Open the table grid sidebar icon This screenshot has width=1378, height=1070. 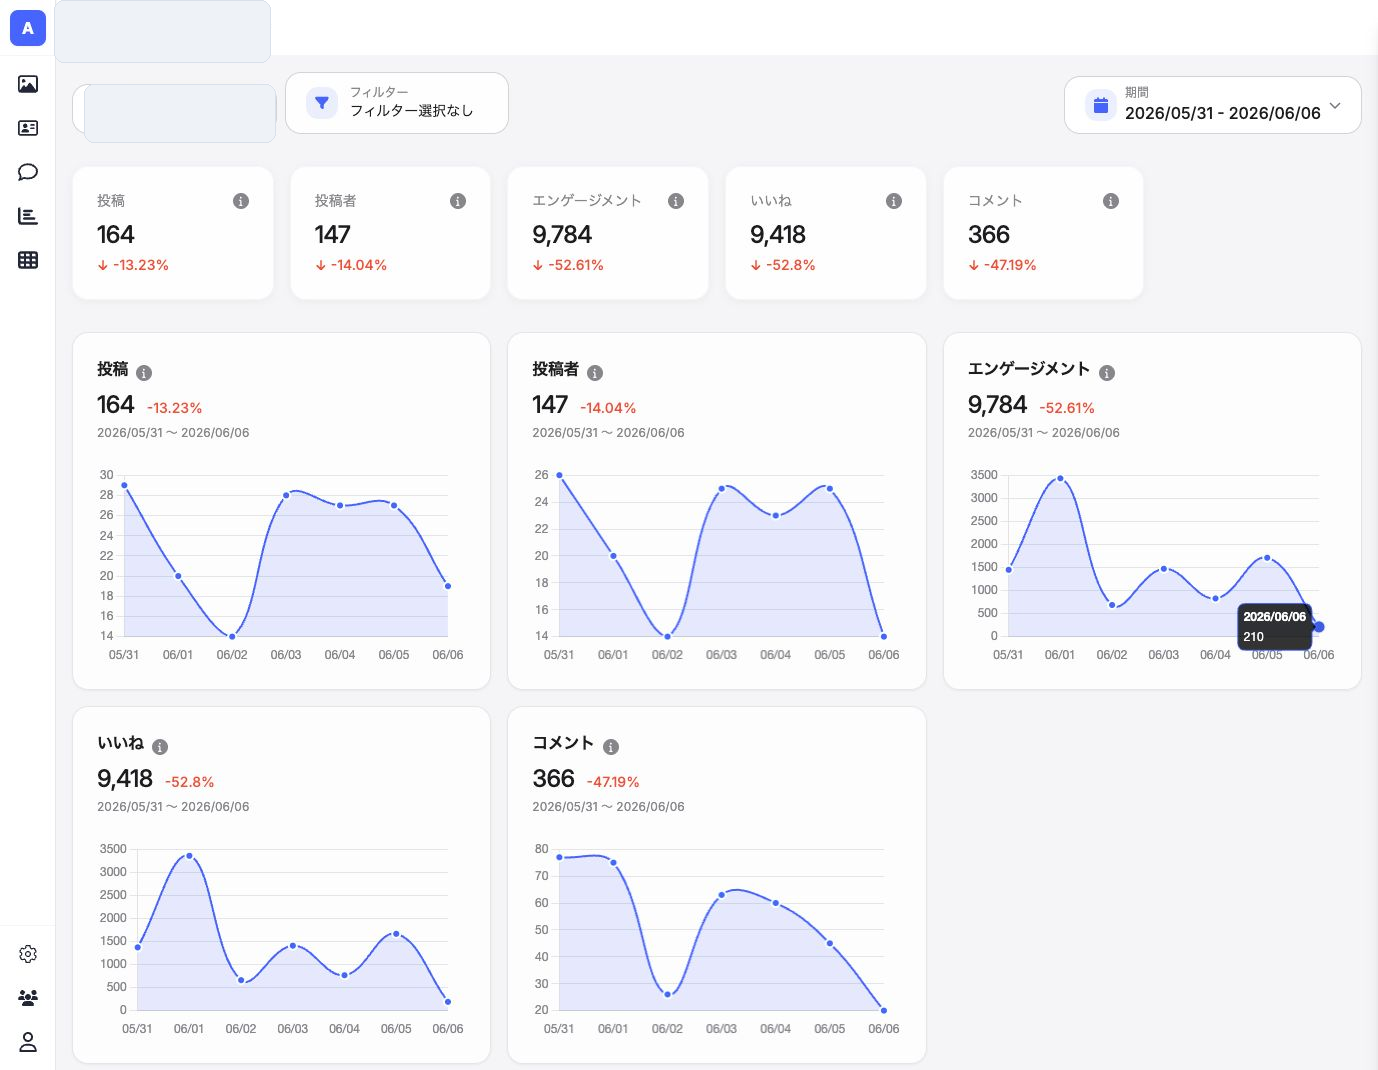(28, 260)
